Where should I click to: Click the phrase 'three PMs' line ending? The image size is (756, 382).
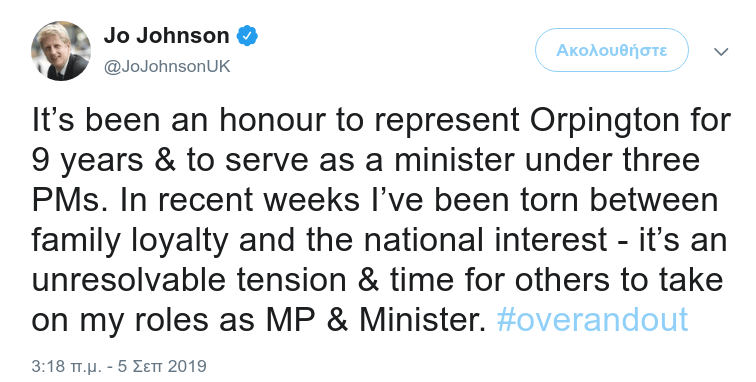[x=661, y=160]
